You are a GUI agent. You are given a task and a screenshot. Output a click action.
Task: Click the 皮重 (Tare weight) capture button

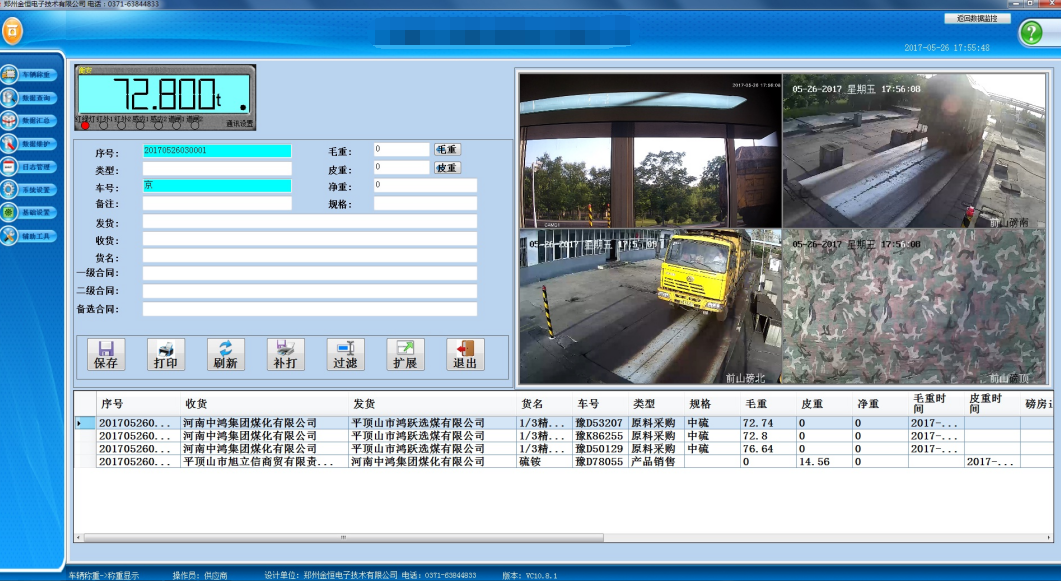click(447, 168)
